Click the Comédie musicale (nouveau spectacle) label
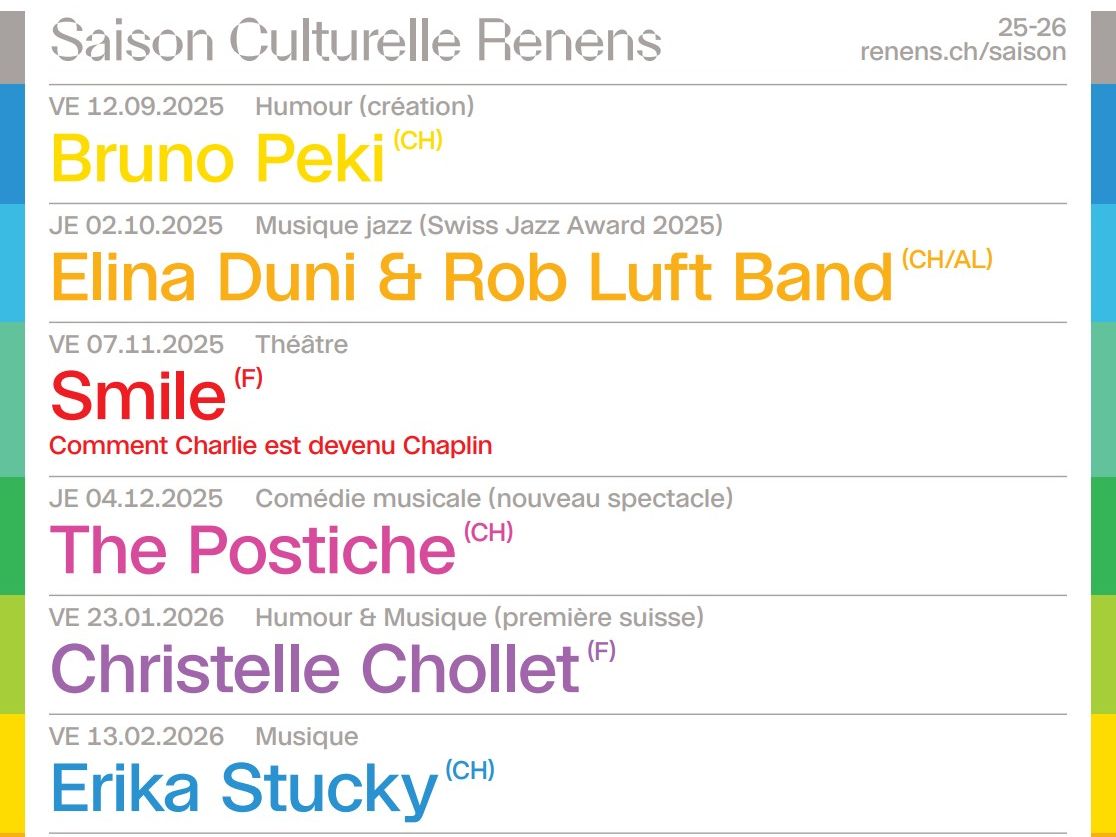1116x837 pixels. [x=494, y=499]
